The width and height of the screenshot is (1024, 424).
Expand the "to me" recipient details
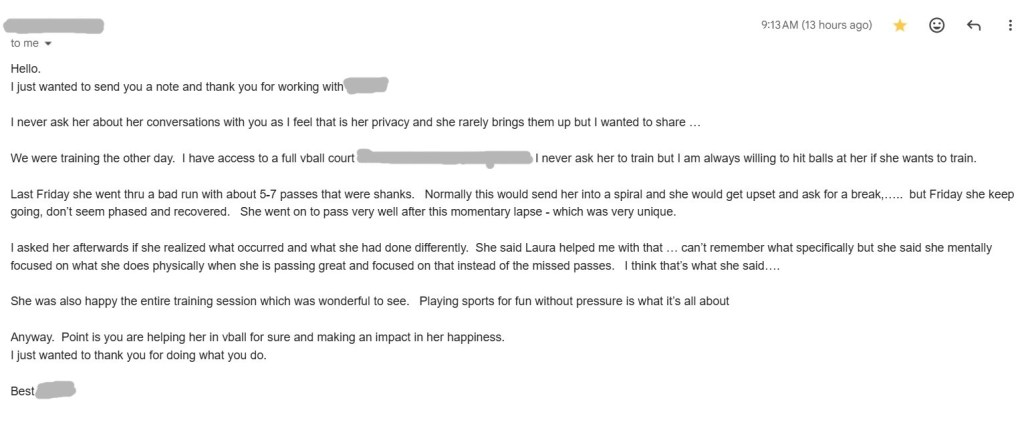47,44
